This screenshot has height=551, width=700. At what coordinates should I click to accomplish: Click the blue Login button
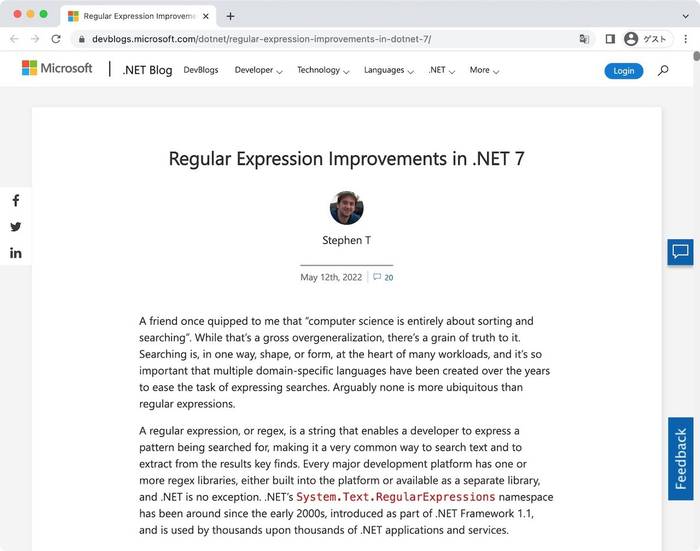624,71
